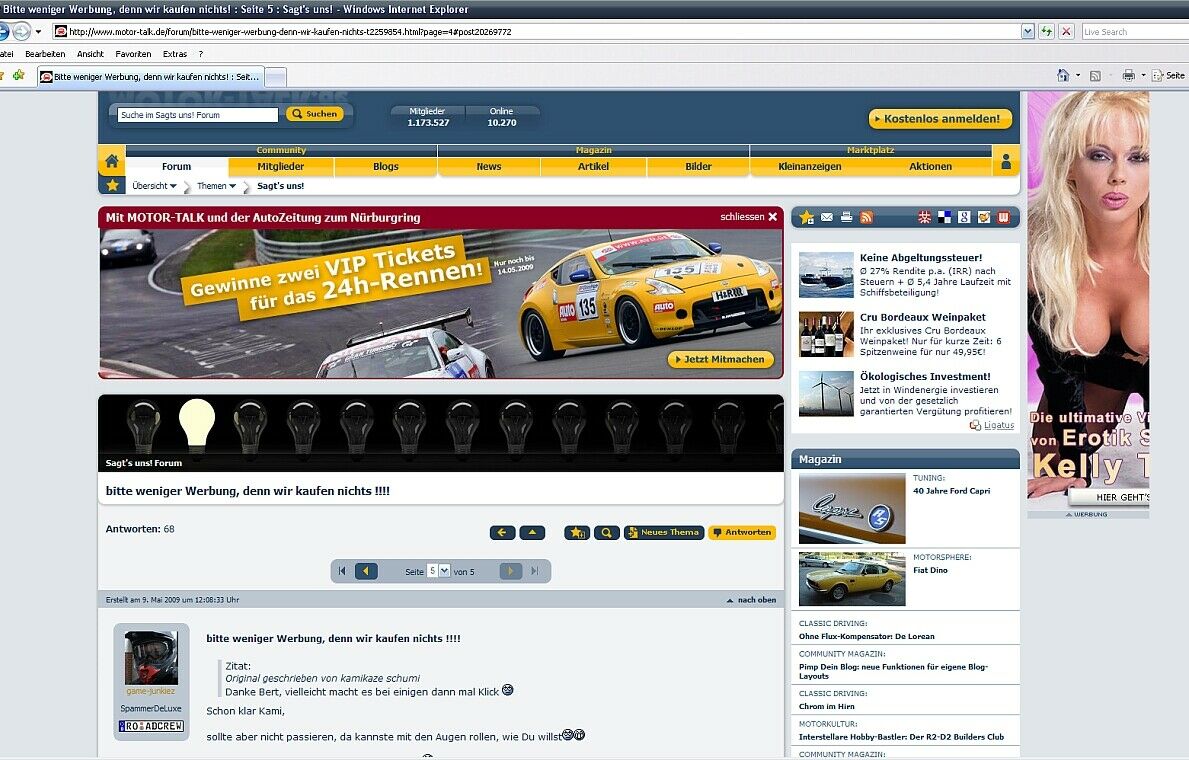Click the Suchen search button
The image size is (1189, 760).
(315, 114)
